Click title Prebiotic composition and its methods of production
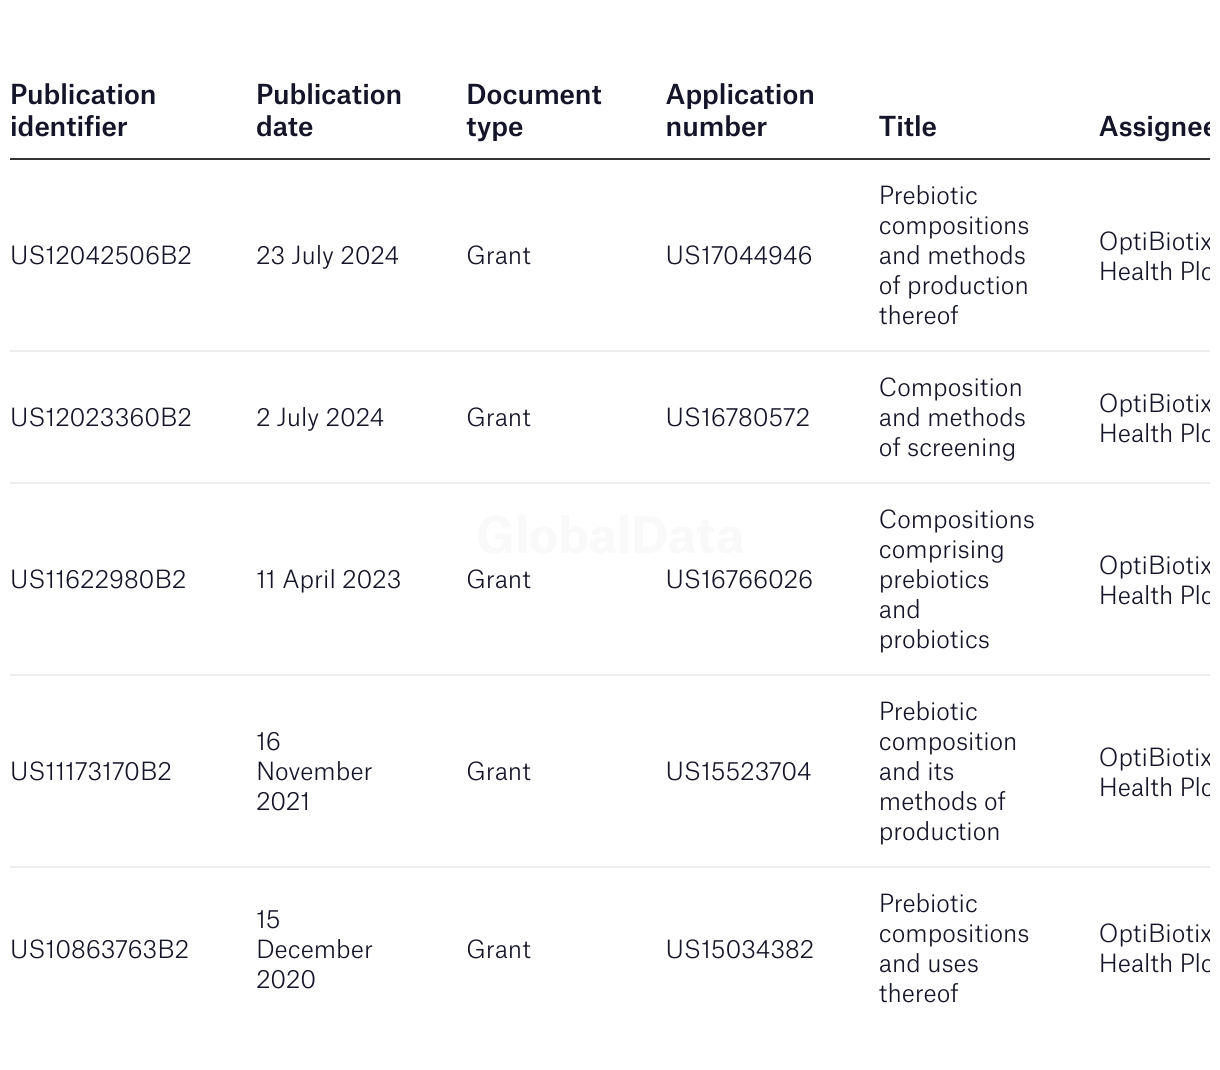The height and width of the screenshot is (1070, 1220). click(x=948, y=772)
